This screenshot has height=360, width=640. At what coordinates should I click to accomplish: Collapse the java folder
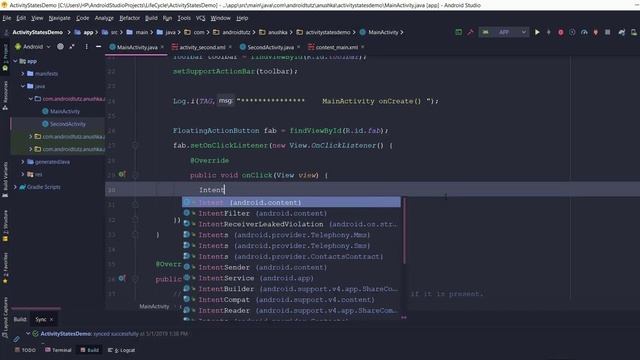(x=23, y=86)
